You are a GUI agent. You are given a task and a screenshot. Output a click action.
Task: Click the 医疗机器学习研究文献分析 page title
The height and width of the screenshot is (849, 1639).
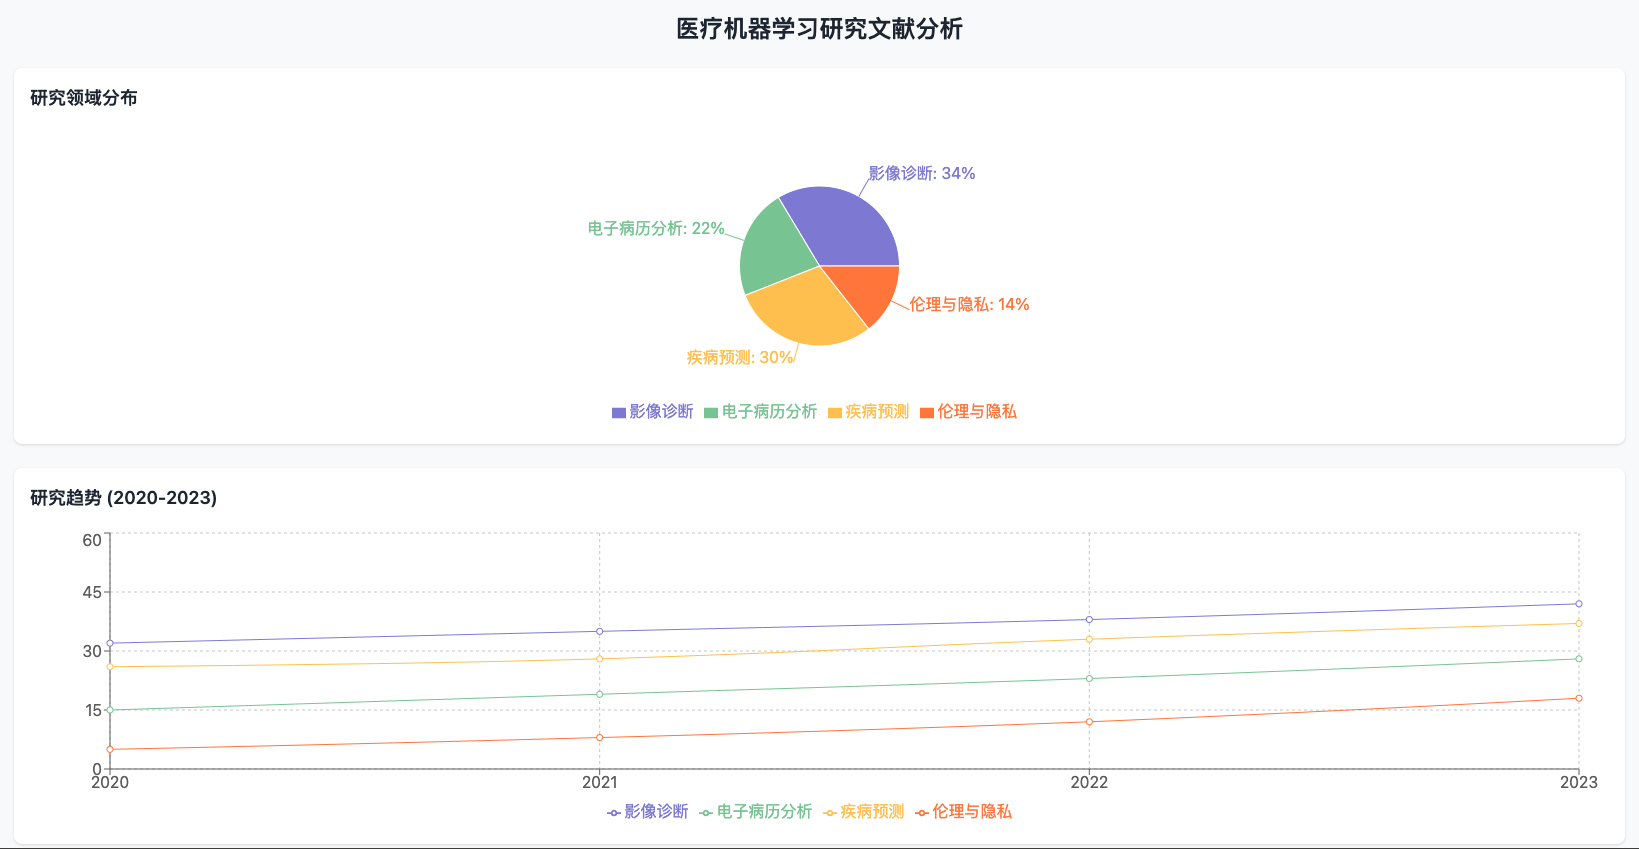coord(819,29)
